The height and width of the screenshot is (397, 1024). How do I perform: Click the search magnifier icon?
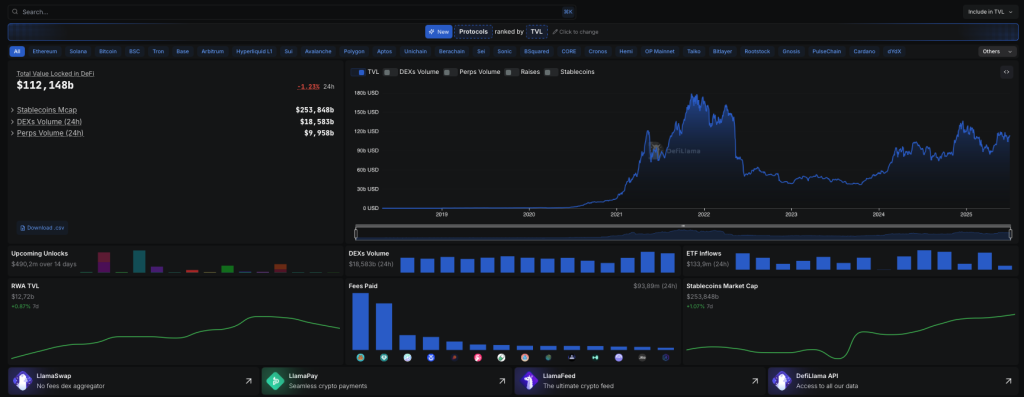click(x=15, y=12)
